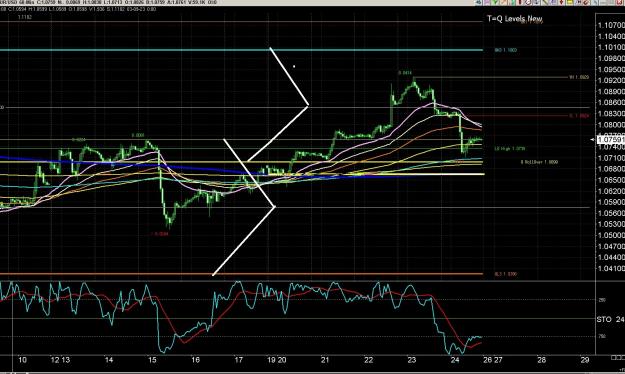The width and height of the screenshot is (625, 374).
Task: Click the current price tag 1.07591
Action: [611, 140]
